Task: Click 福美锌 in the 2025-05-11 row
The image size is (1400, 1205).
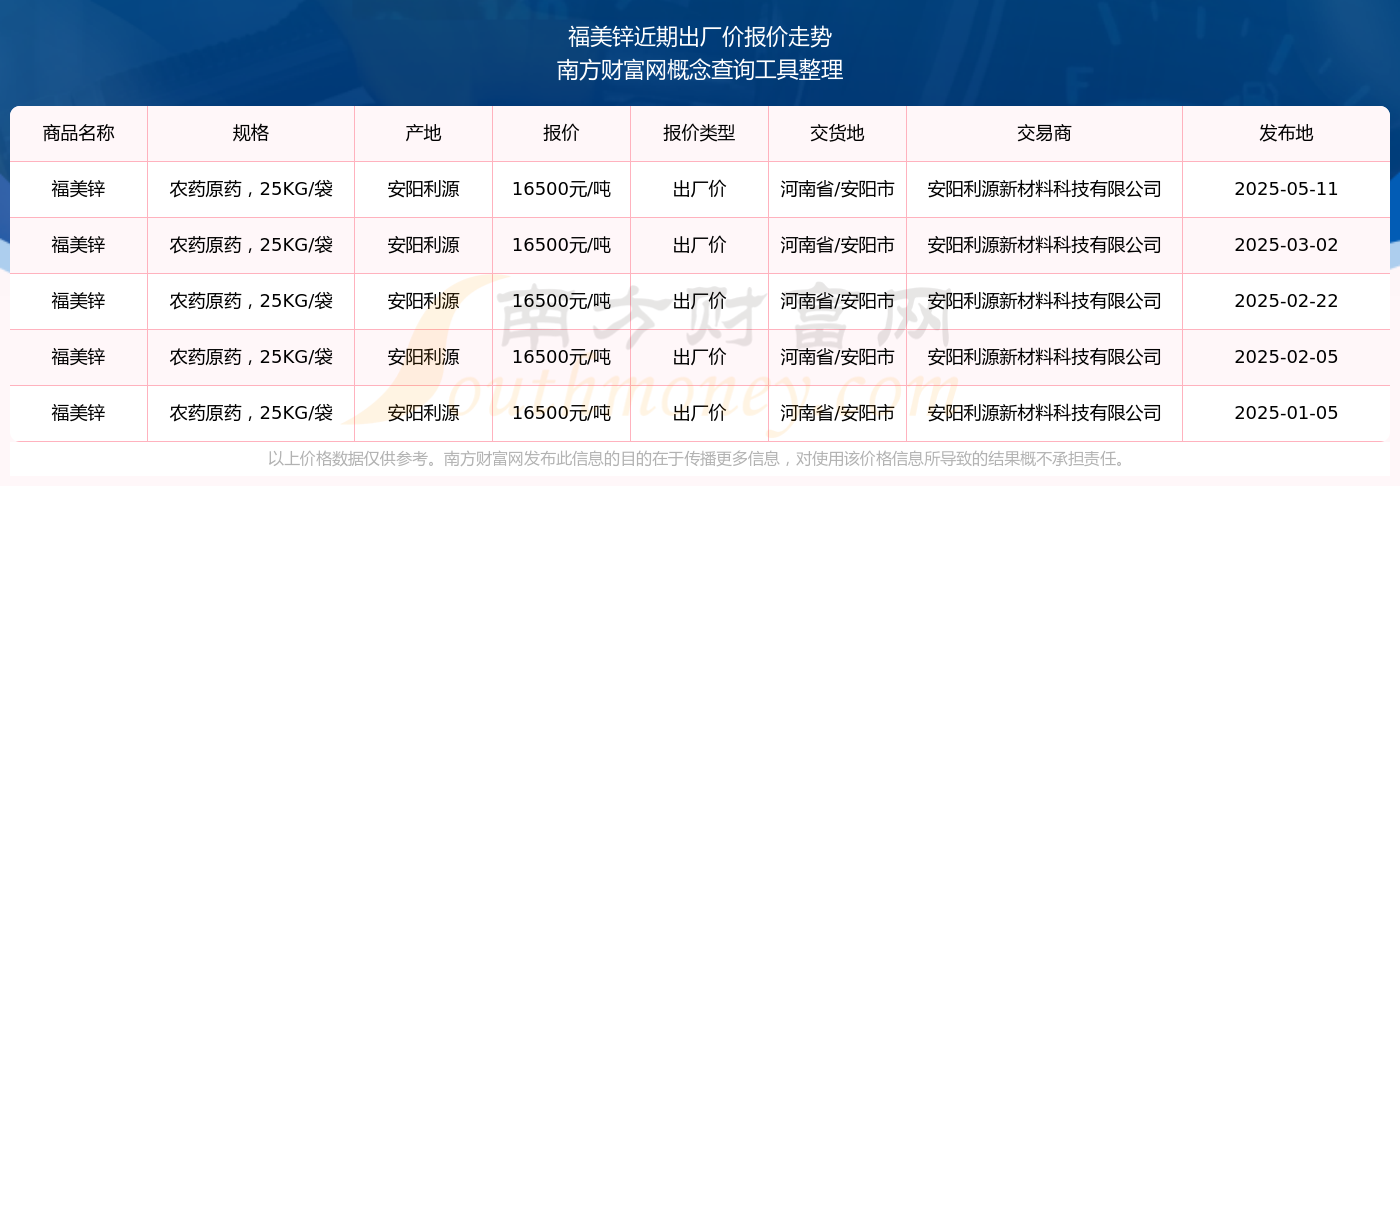Action: (79, 190)
